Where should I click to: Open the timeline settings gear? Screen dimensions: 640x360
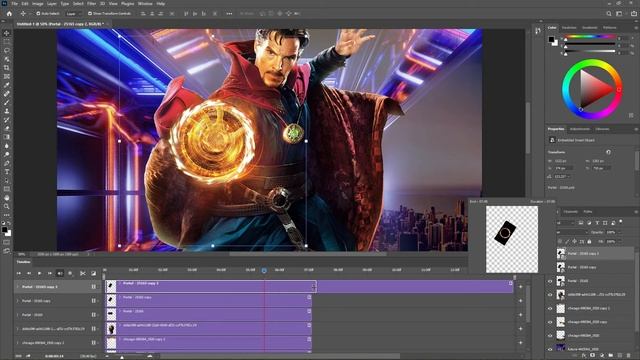coord(70,273)
